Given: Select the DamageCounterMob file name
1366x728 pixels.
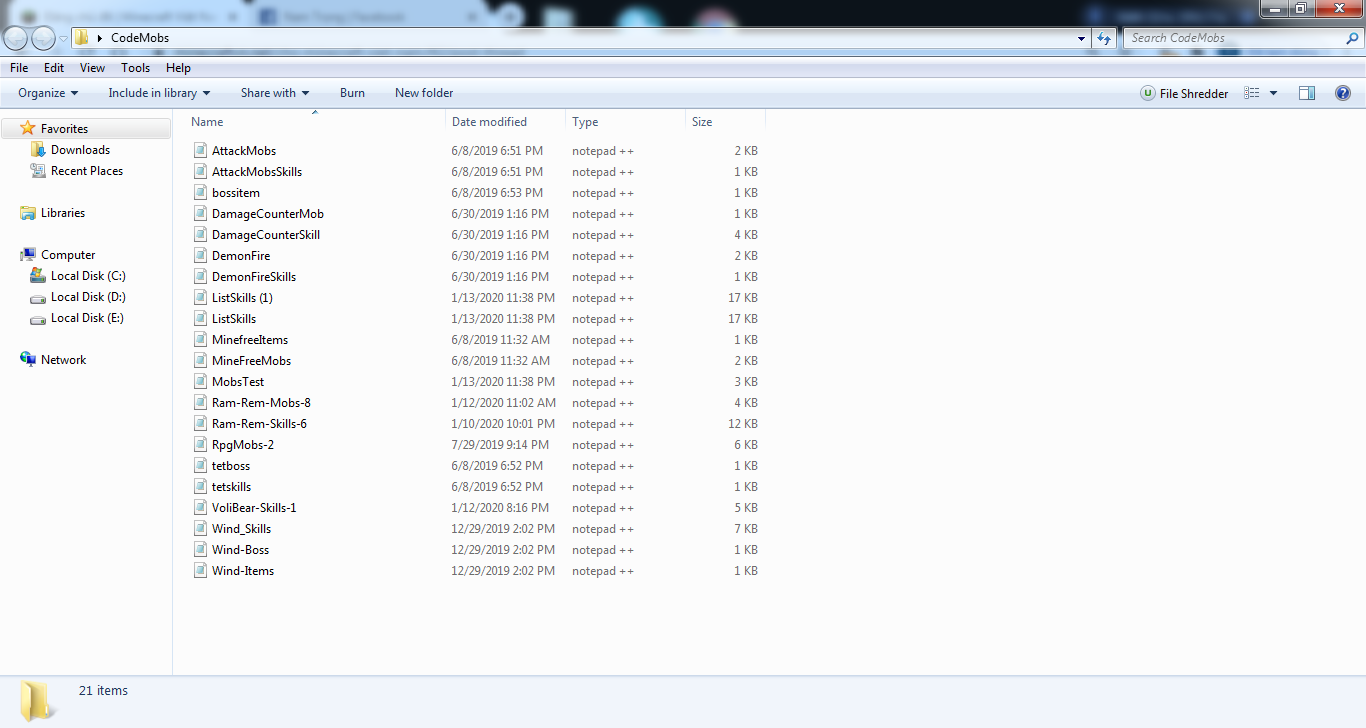Looking at the screenshot, I should pyautogui.click(x=268, y=214).
